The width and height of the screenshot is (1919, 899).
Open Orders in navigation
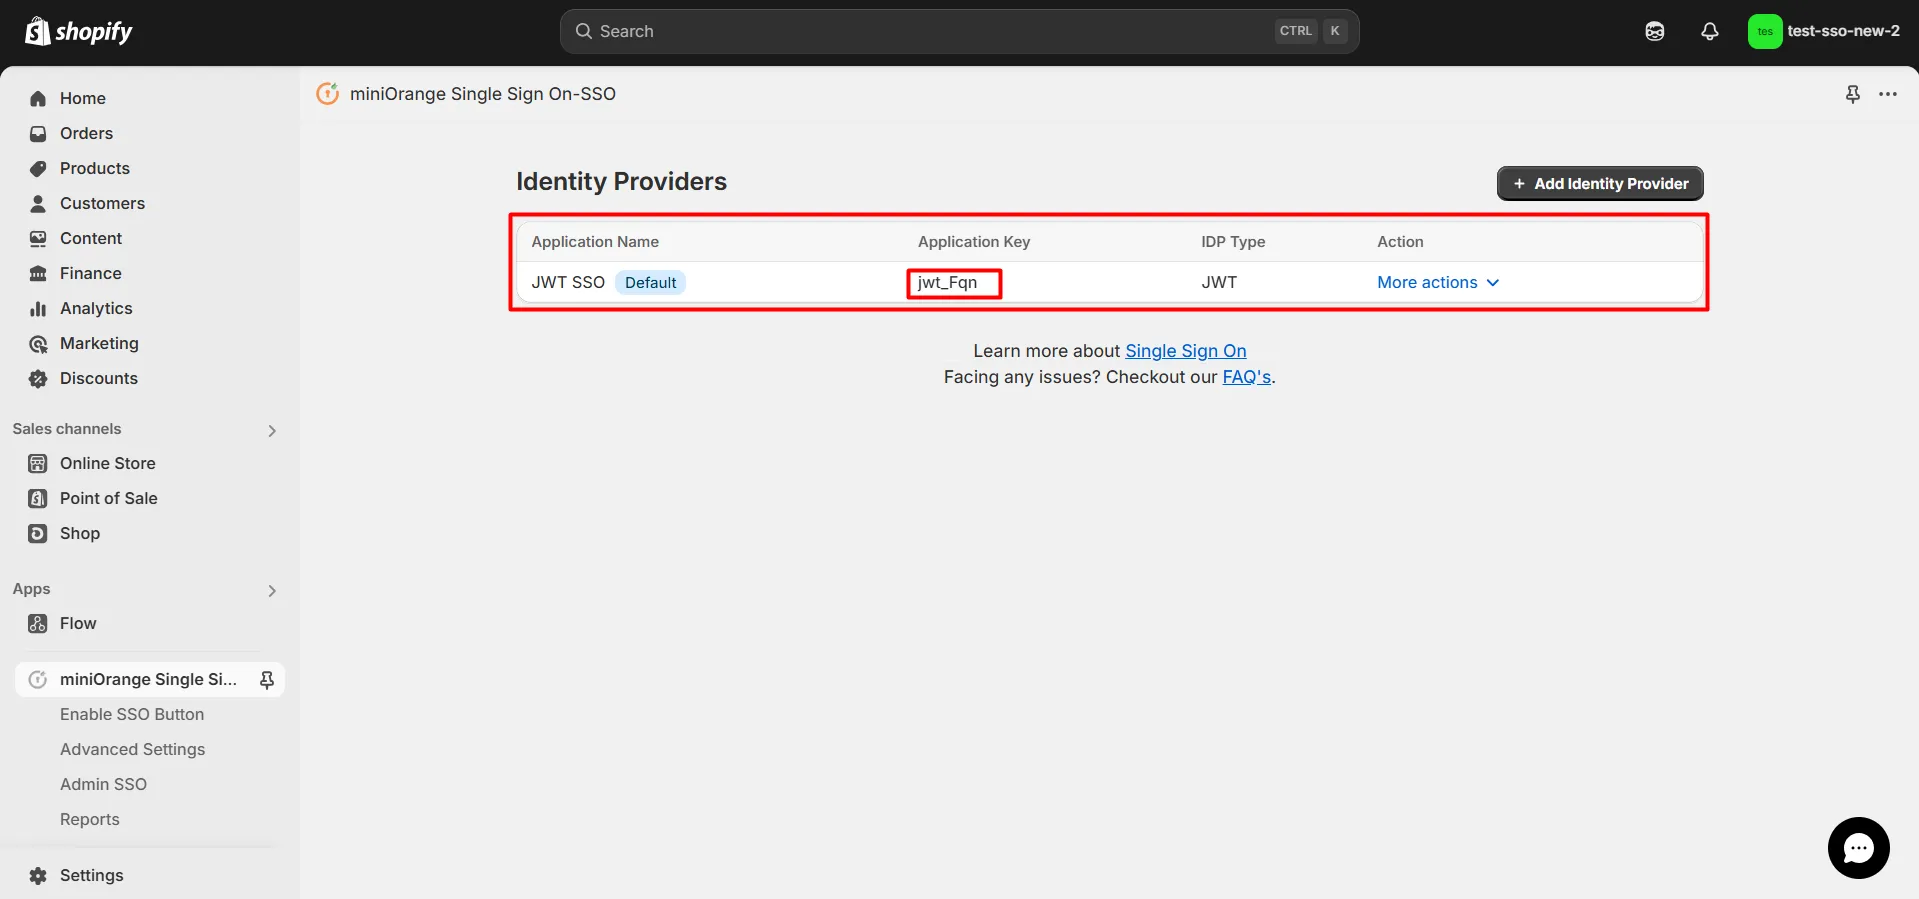pyautogui.click(x=86, y=133)
